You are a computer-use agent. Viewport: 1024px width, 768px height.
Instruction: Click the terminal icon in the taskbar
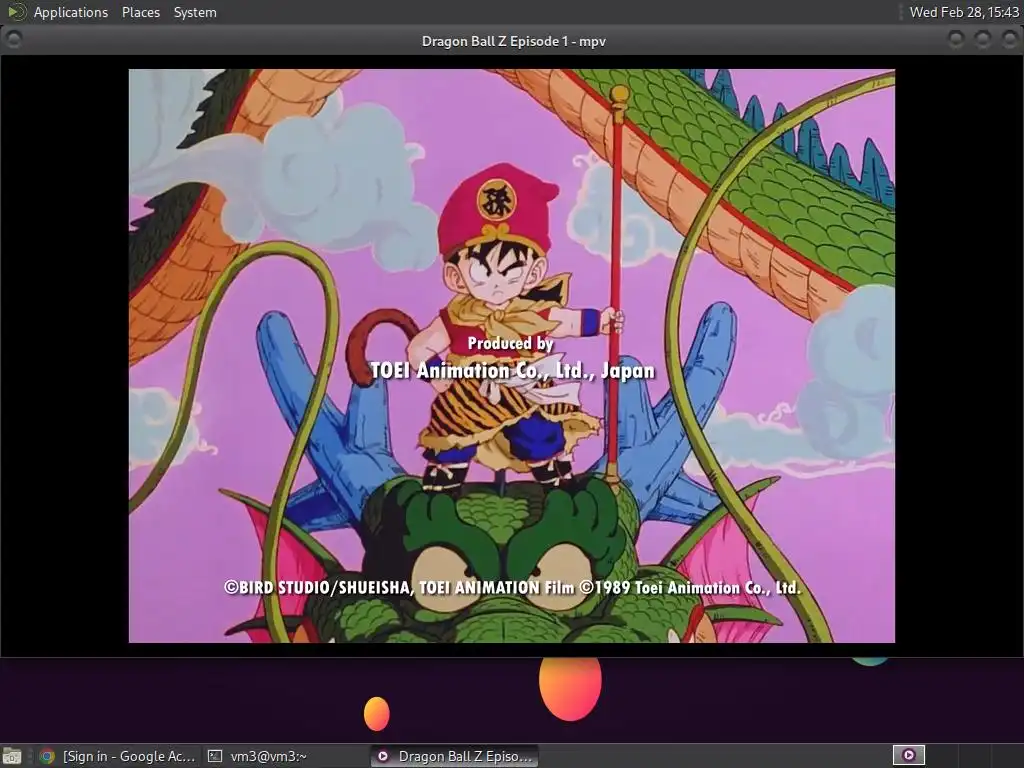coord(215,756)
